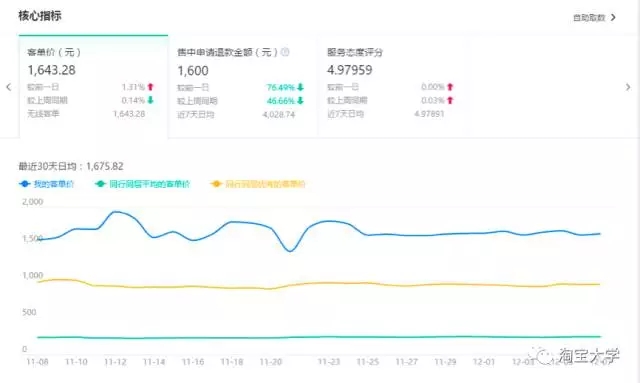
Task: Click the 1.31% change value
Action: click(x=133, y=87)
